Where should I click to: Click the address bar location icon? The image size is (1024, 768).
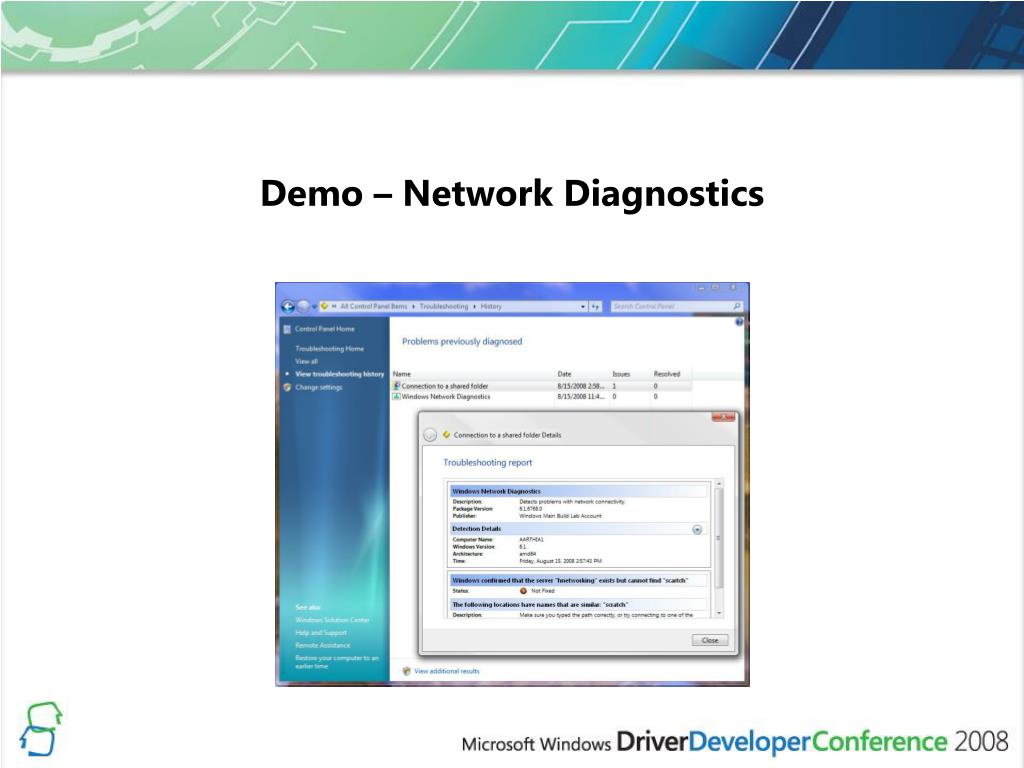point(324,306)
